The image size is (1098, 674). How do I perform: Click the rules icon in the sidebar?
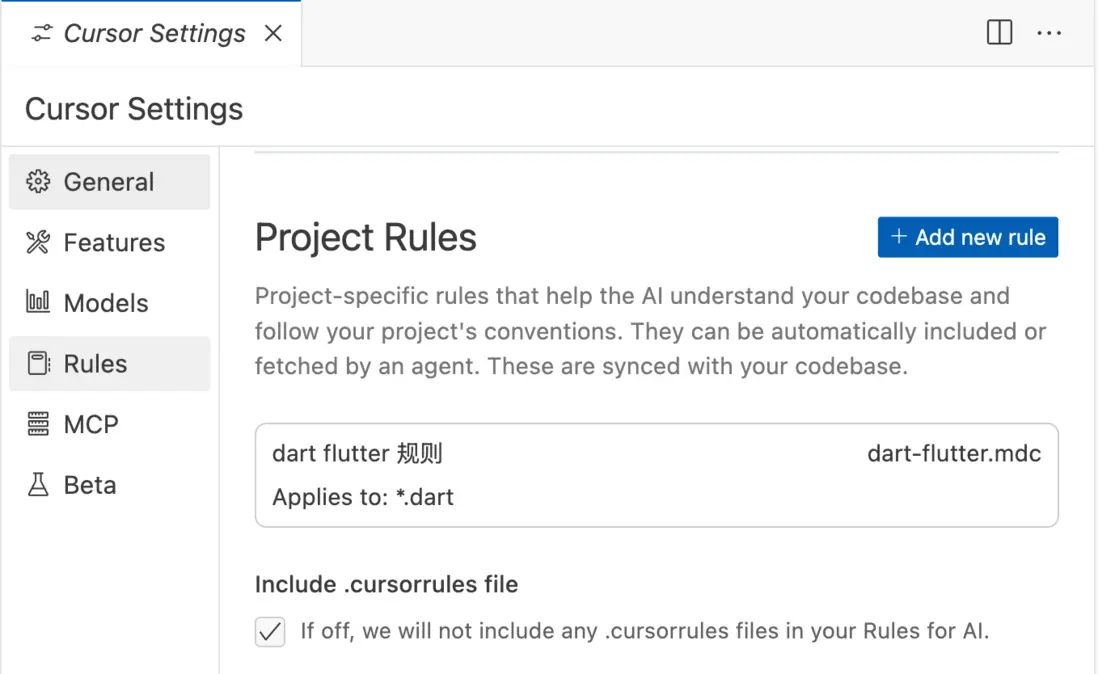[x=38, y=364]
